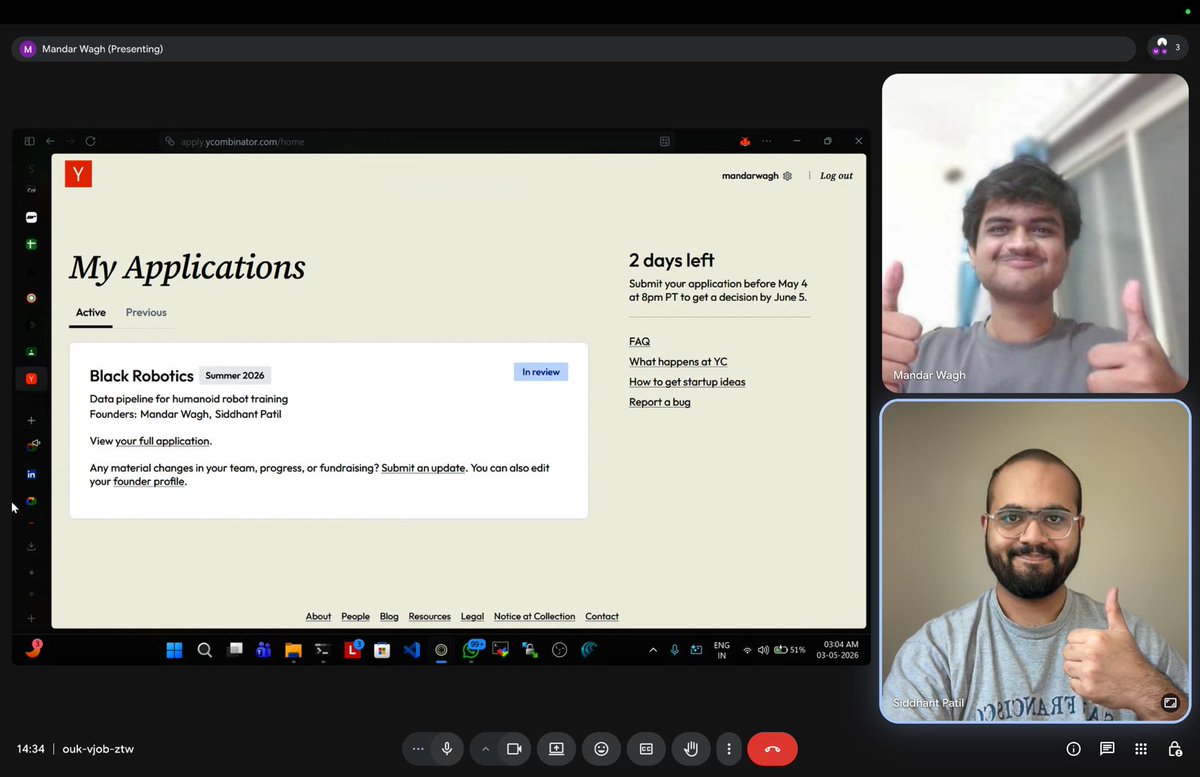Screen dimensions: 1200x777
Task: Open the People footer link
Action: pos(355,616)
